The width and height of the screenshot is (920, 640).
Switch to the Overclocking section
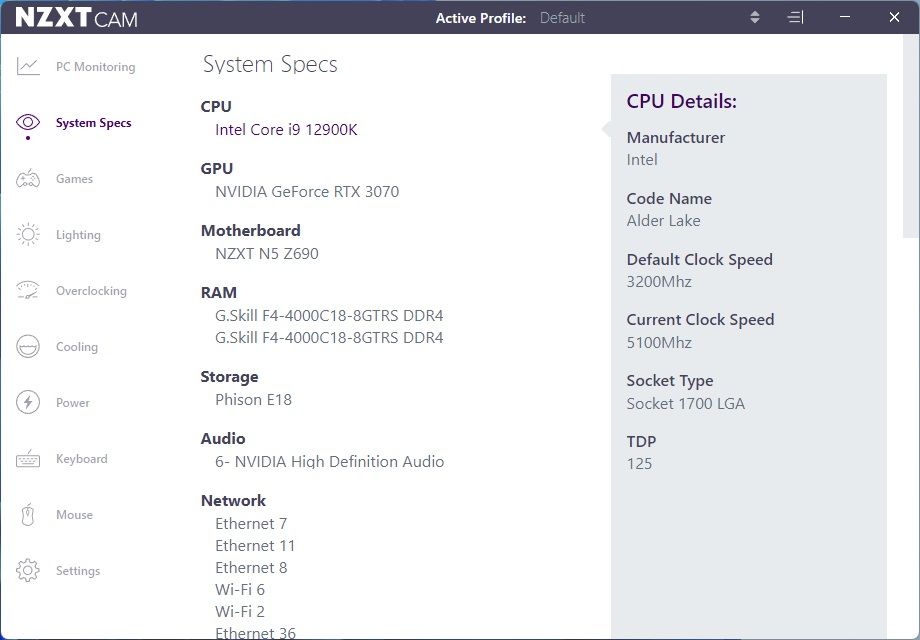coord(91,291)
